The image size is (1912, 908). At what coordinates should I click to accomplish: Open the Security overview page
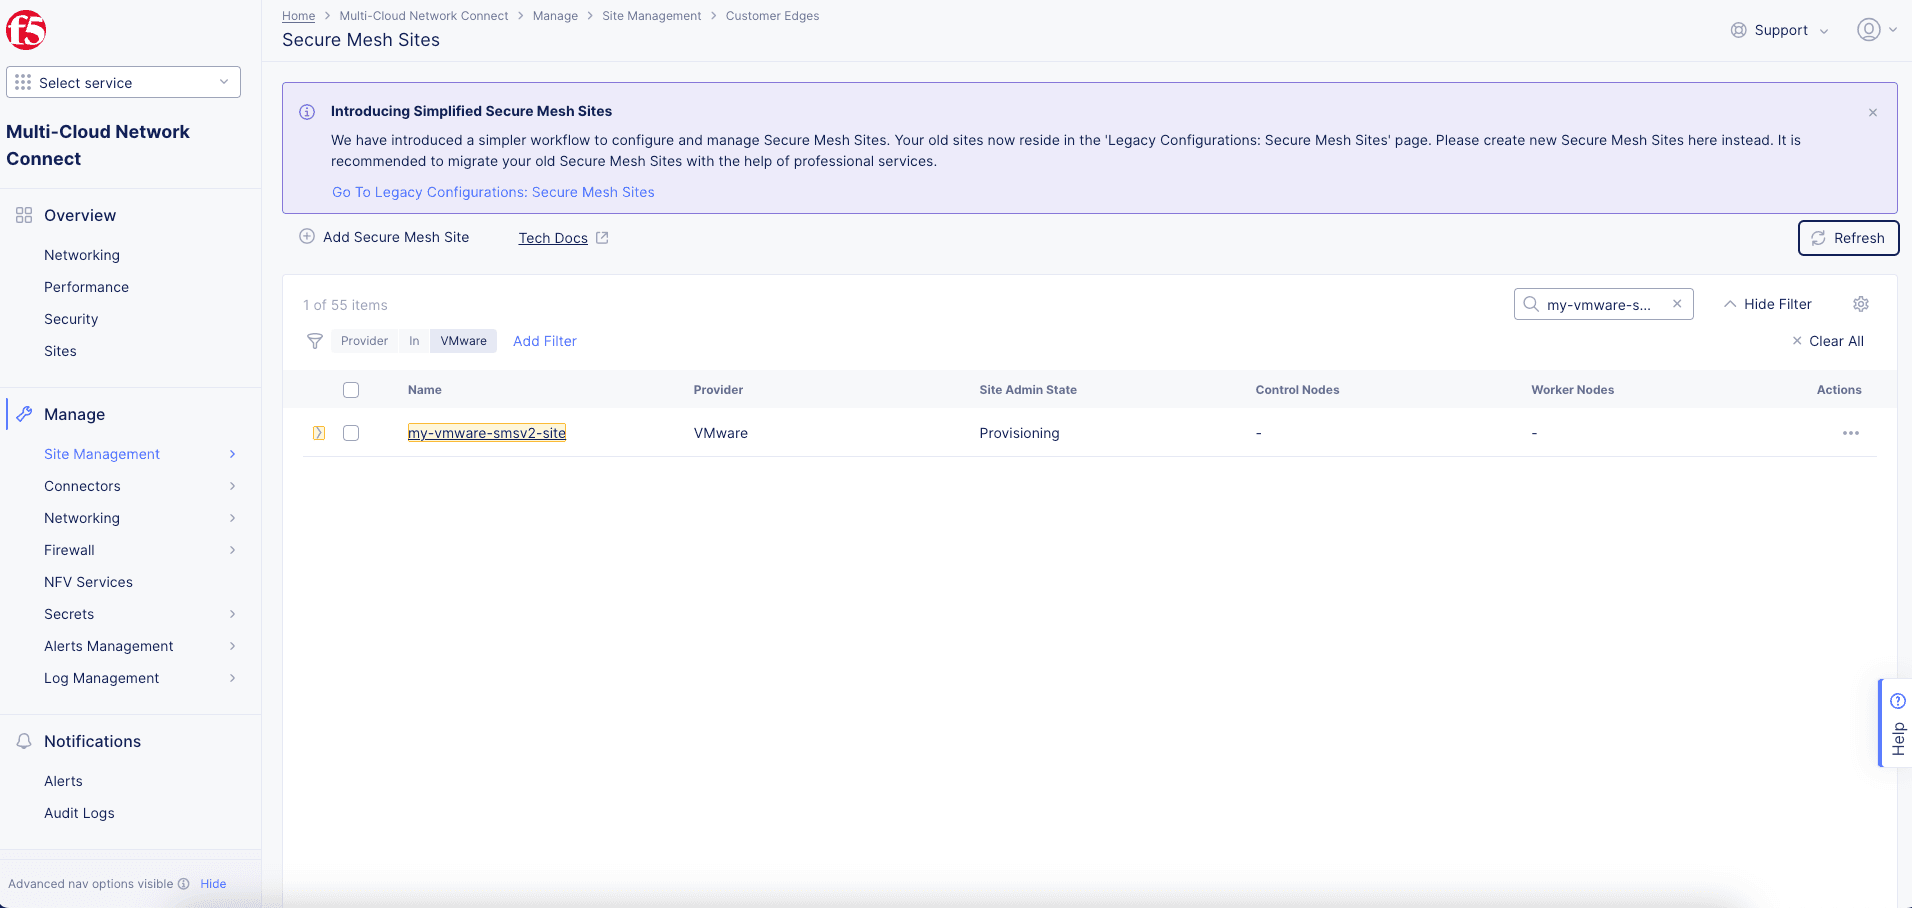[71, 319]
